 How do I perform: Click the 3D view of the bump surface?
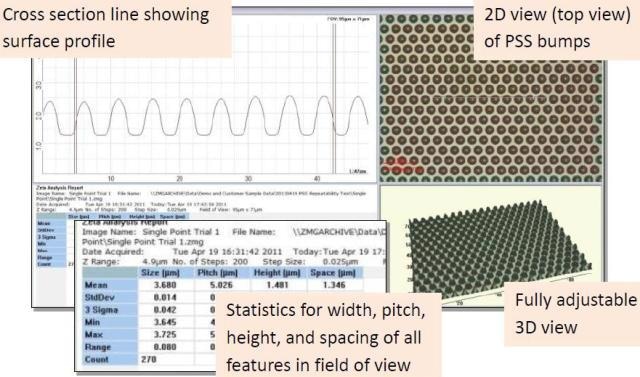(491, 245)
